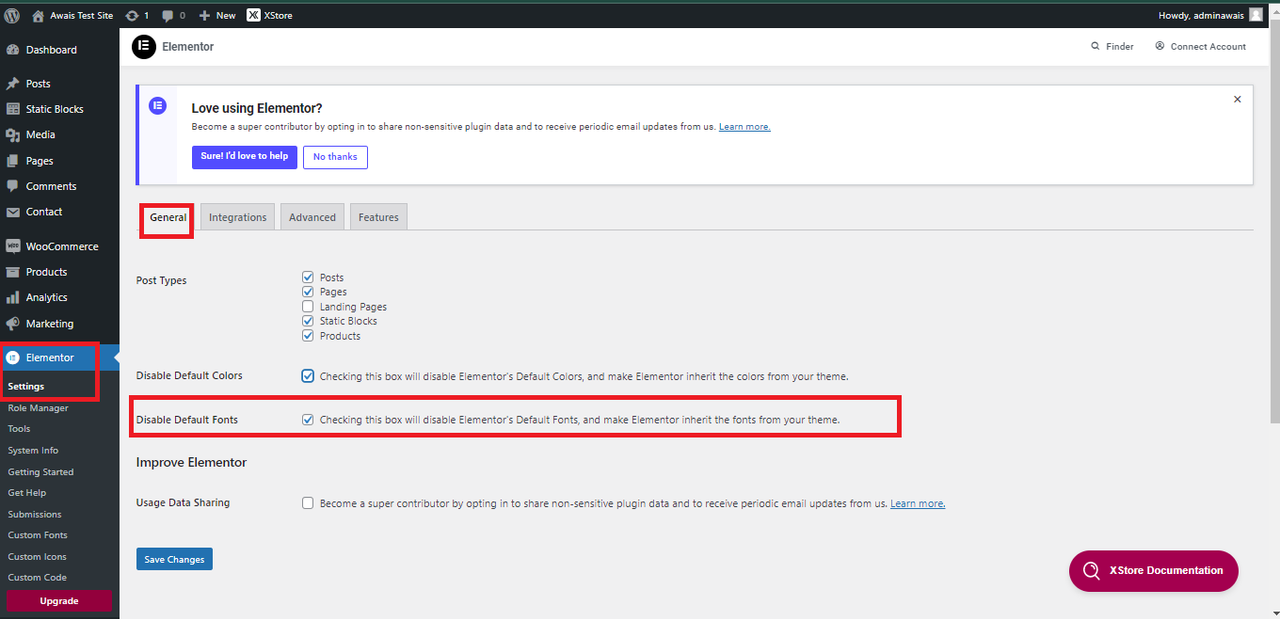Click the XStore logo icon in admin bar

pos(254,15)
